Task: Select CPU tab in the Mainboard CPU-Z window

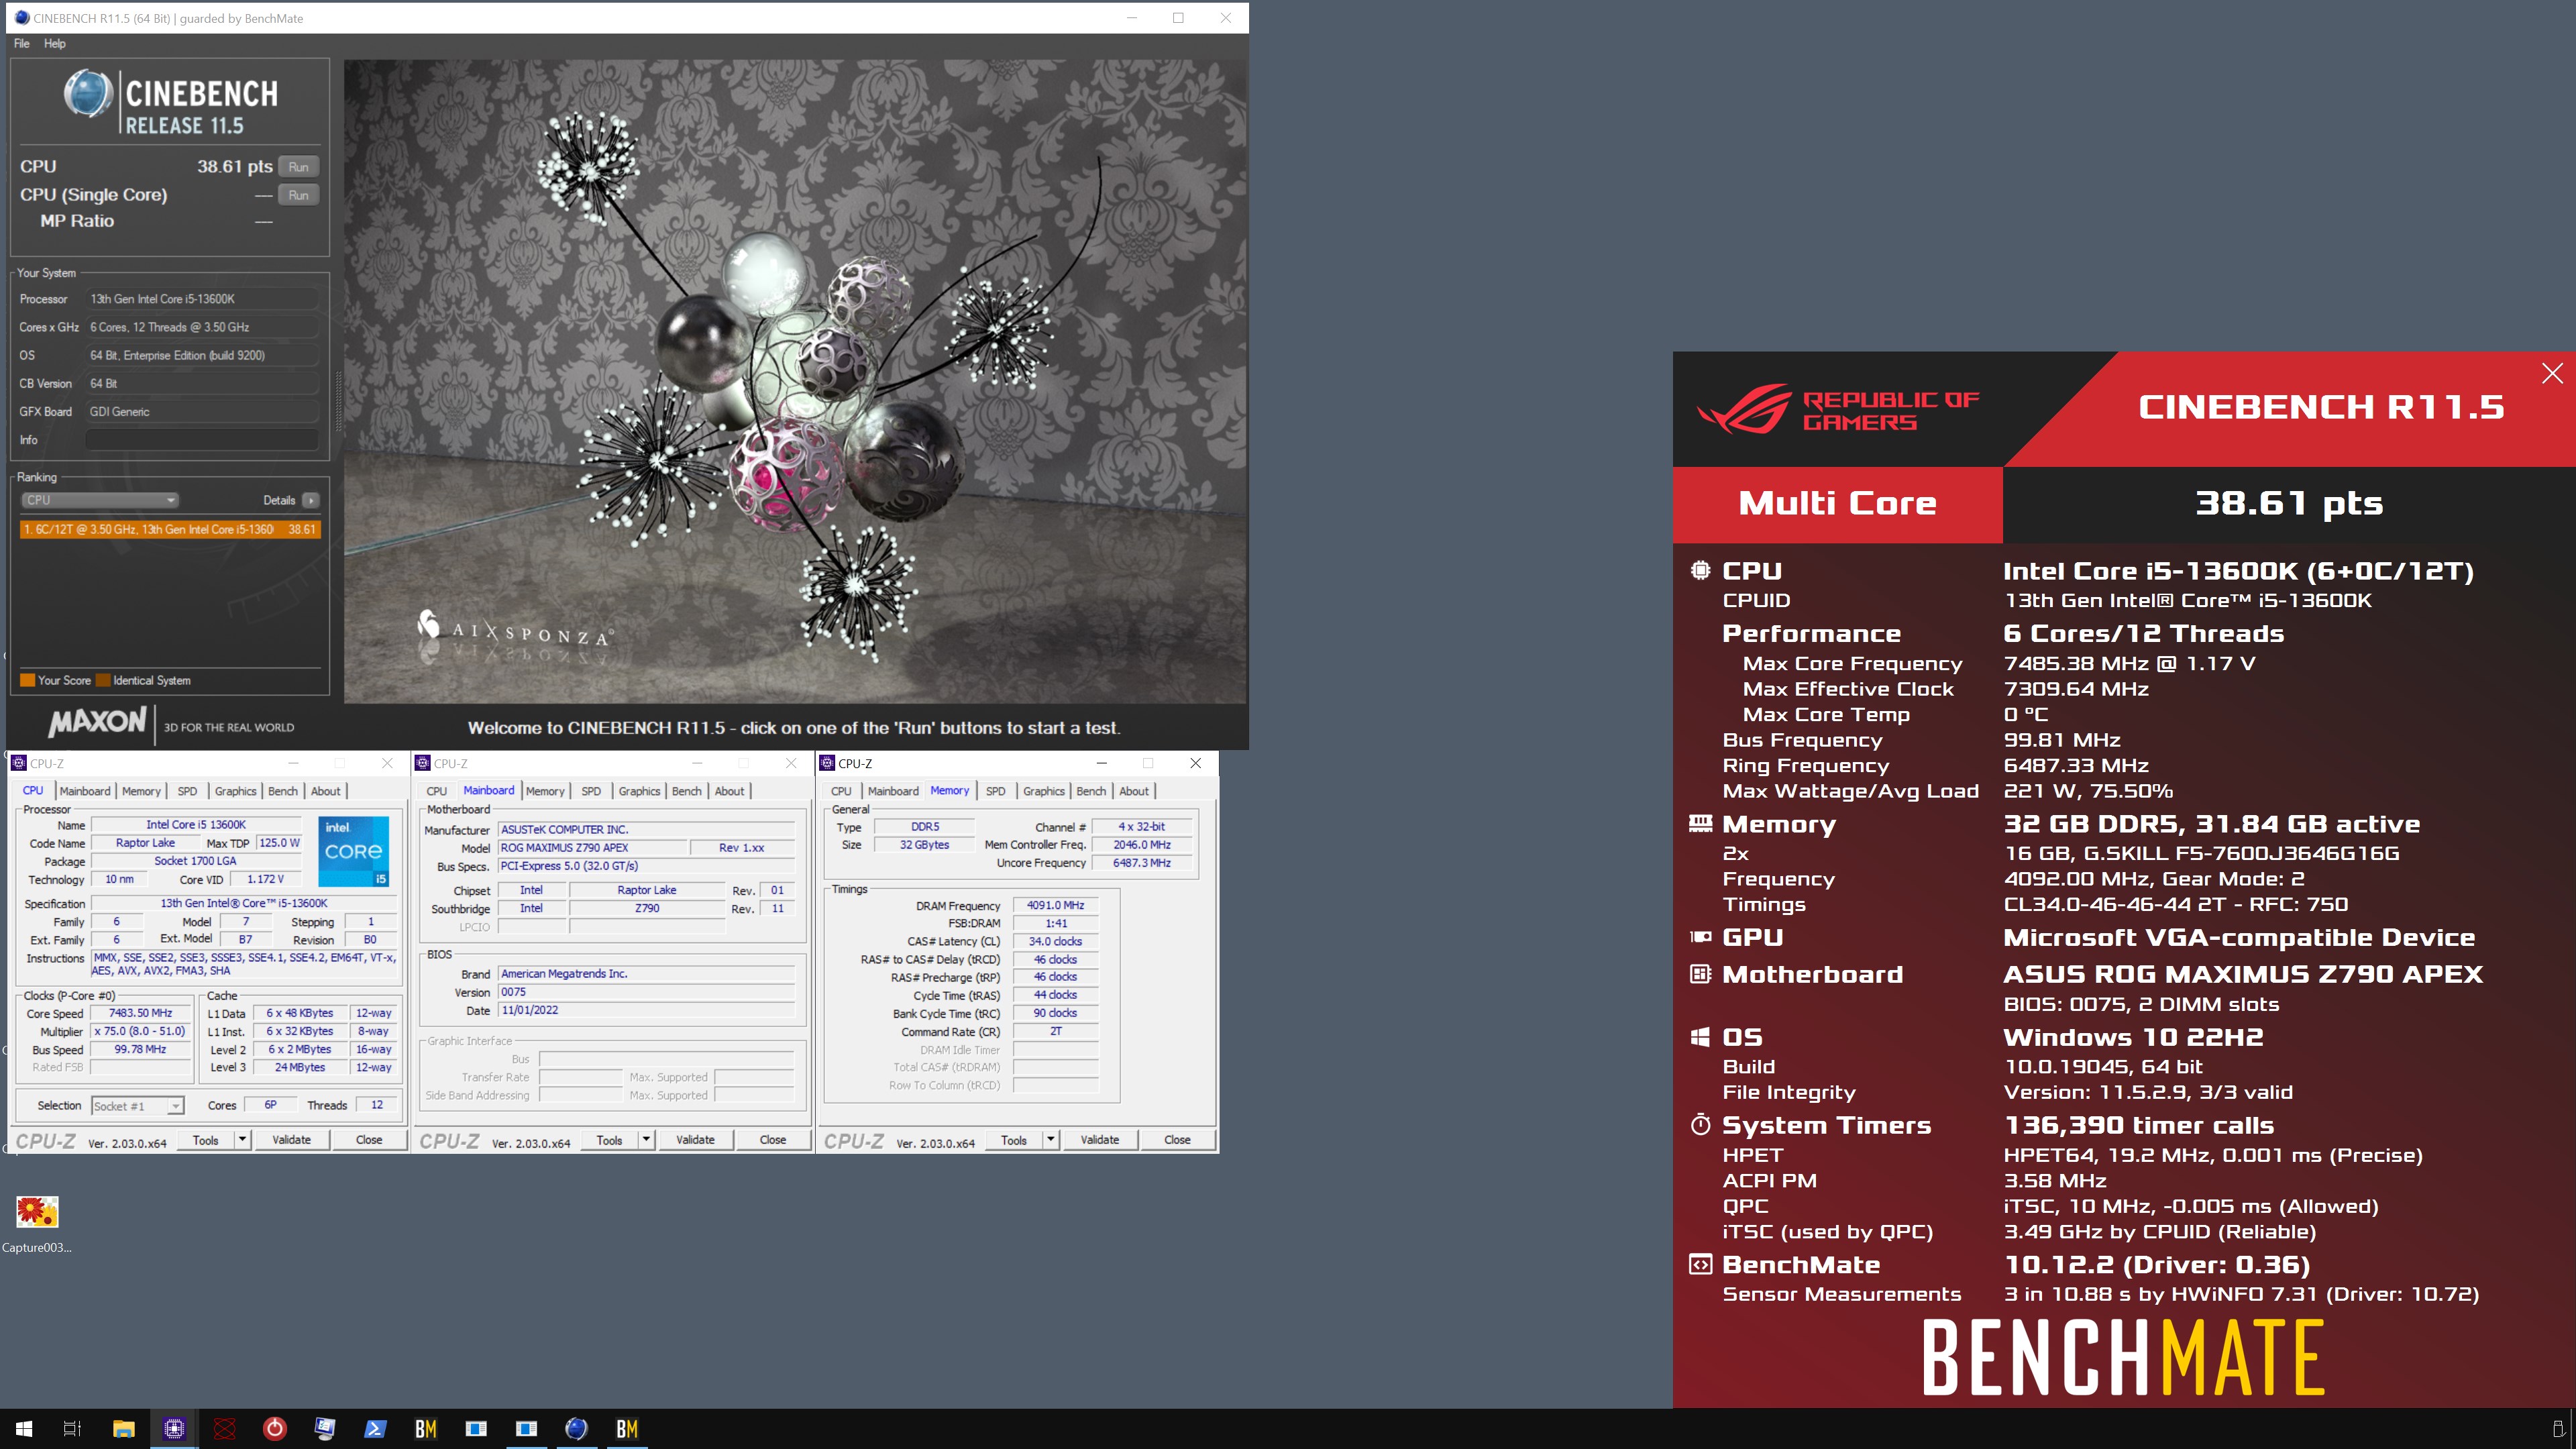Action: 437,791
